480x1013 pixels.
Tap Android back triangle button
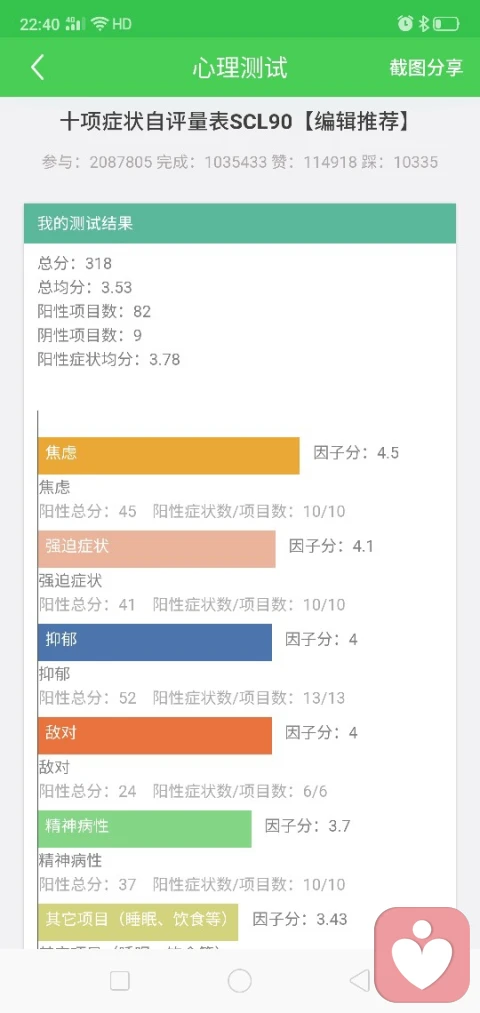[359, 981]
